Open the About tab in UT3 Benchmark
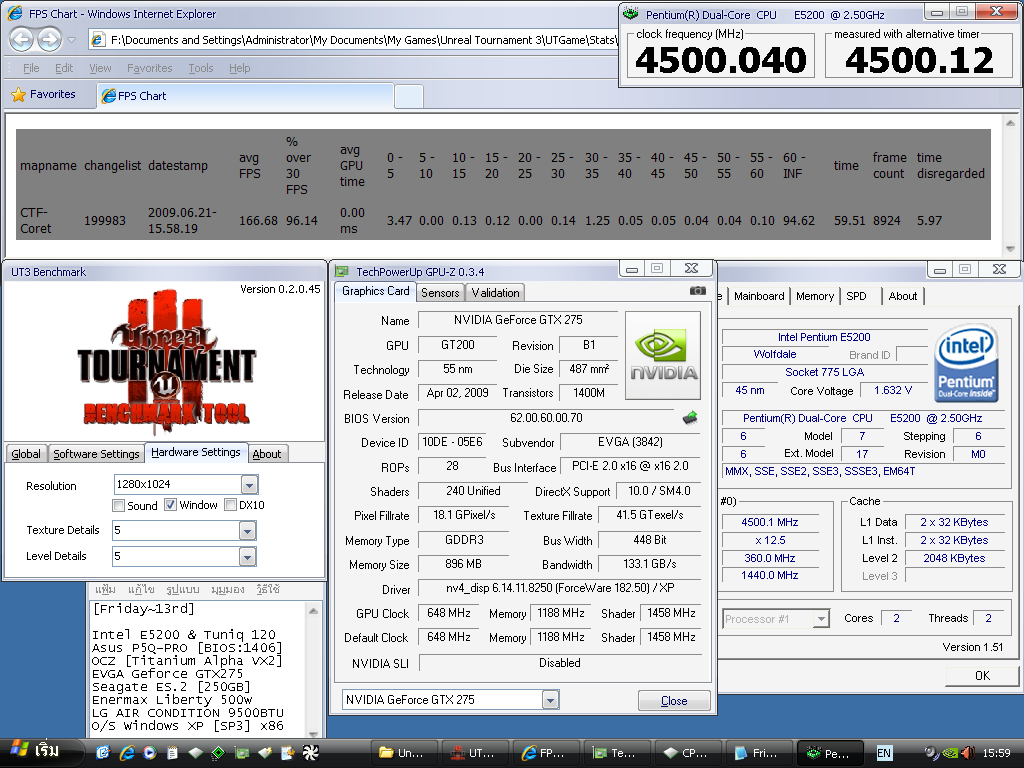This screenshot has height=768, width=1024. click(x=266, y=454)
